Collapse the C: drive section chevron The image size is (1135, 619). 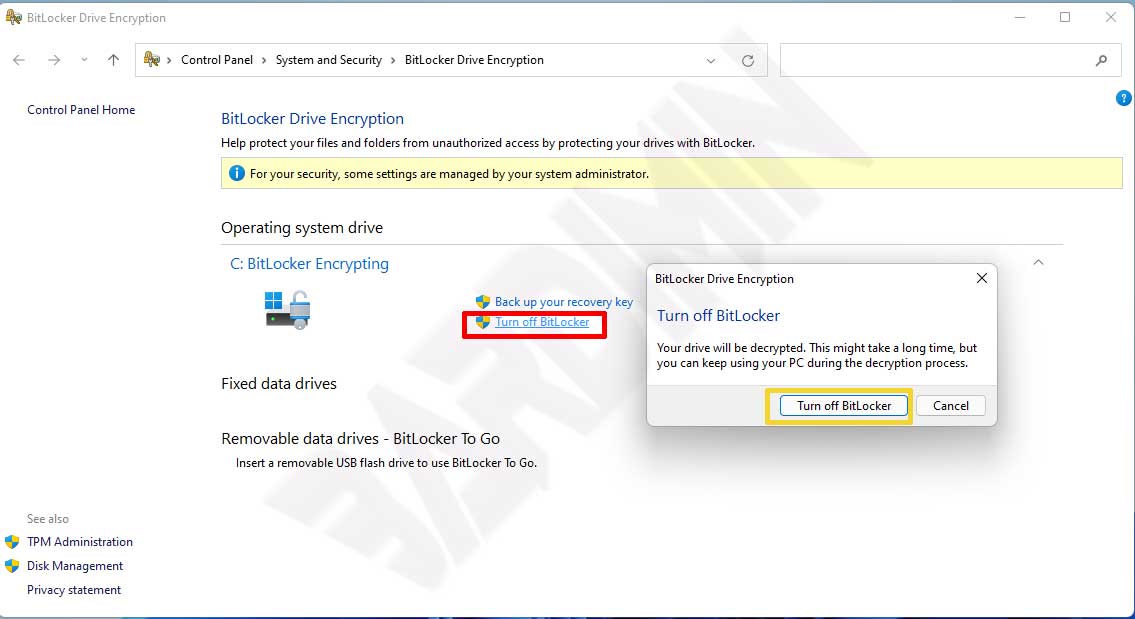pos(1038,262)
